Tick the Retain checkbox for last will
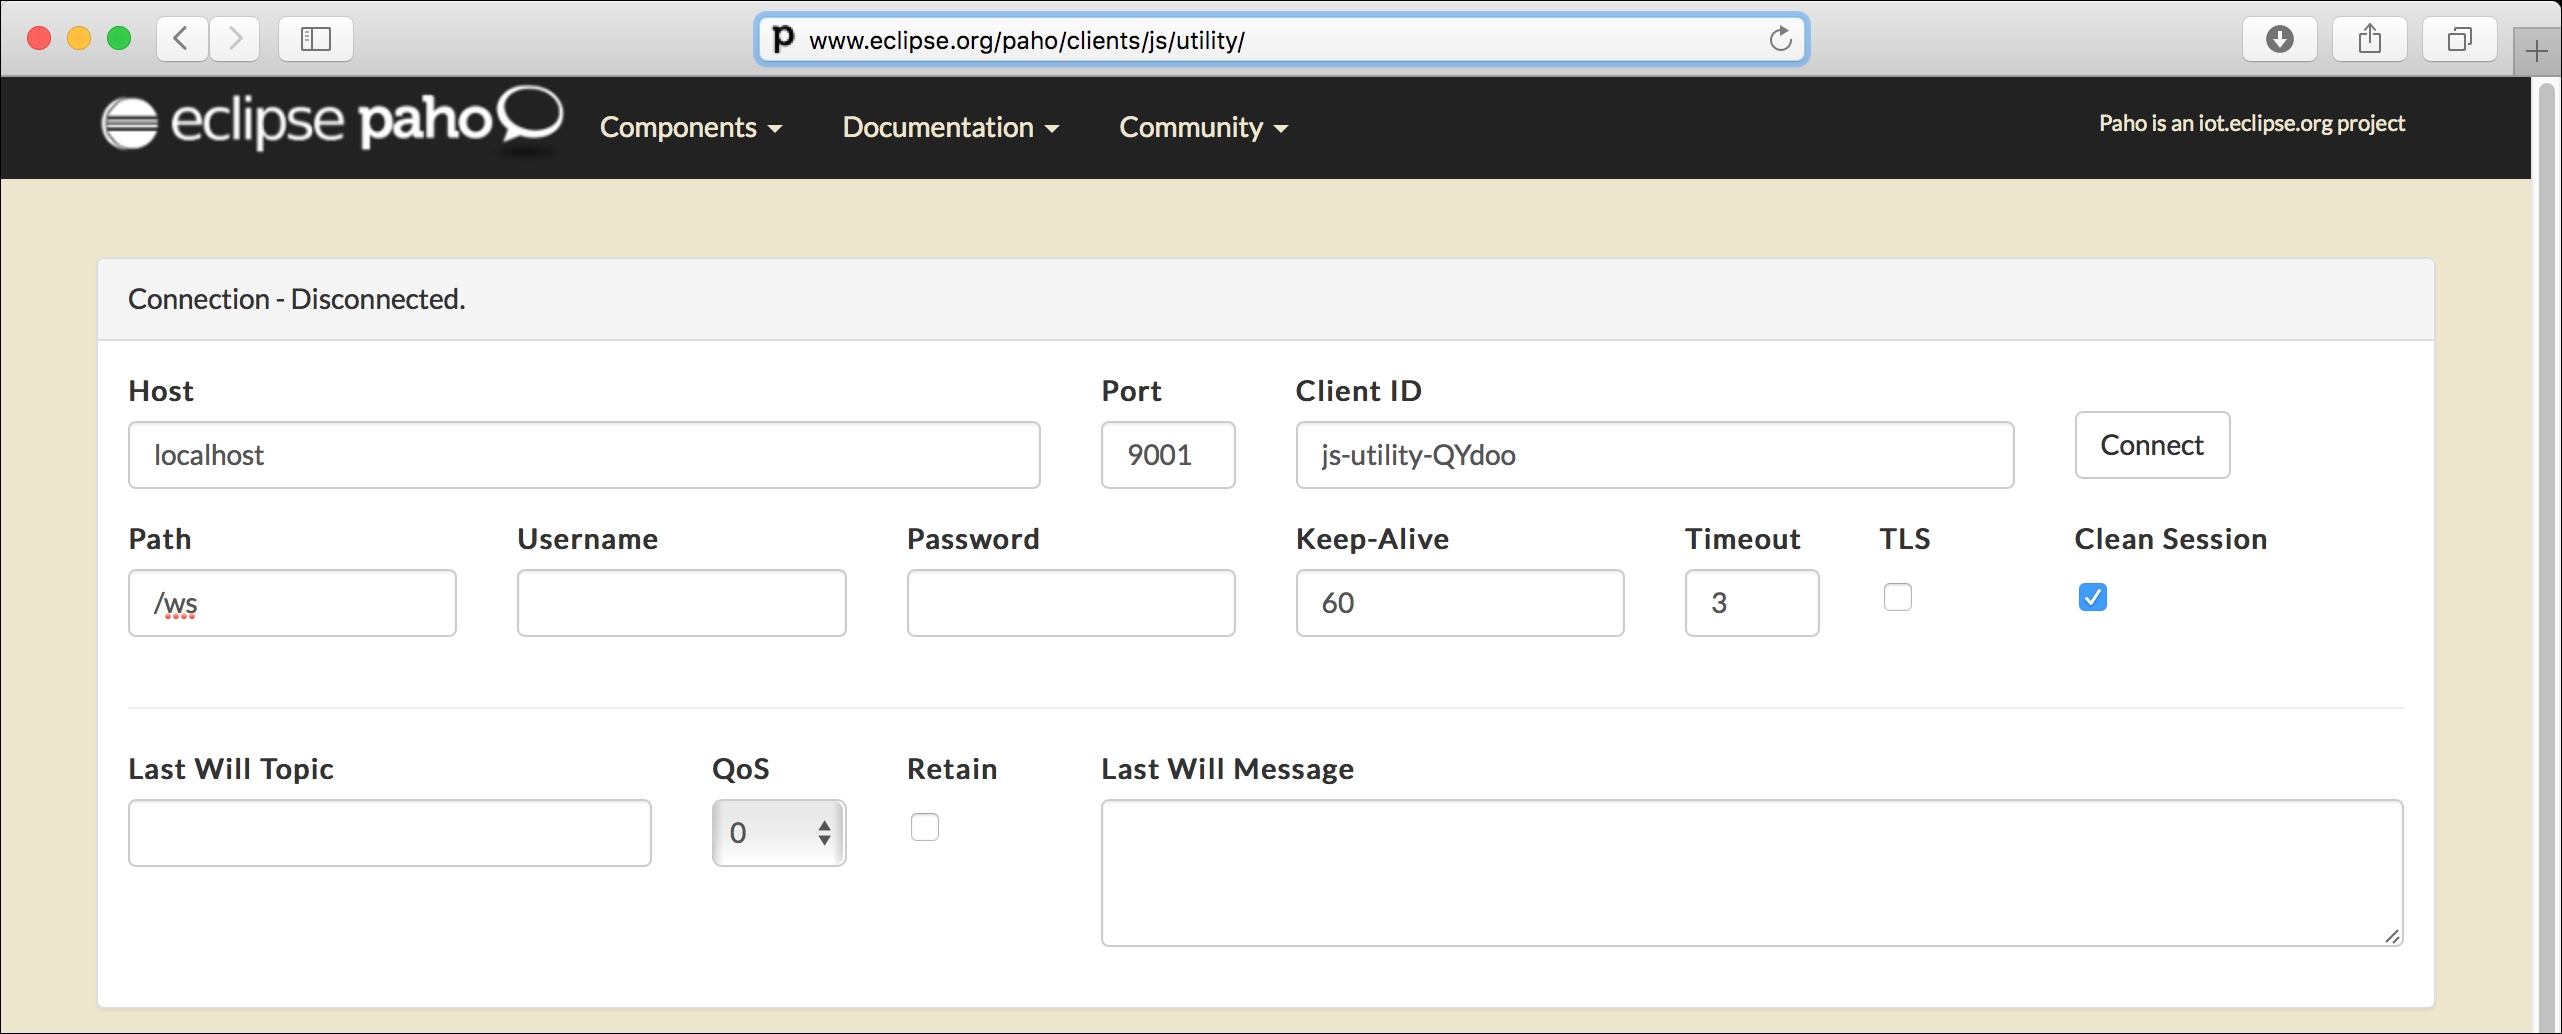This screenshot has height=1034, width=2562. coord(924,827)
